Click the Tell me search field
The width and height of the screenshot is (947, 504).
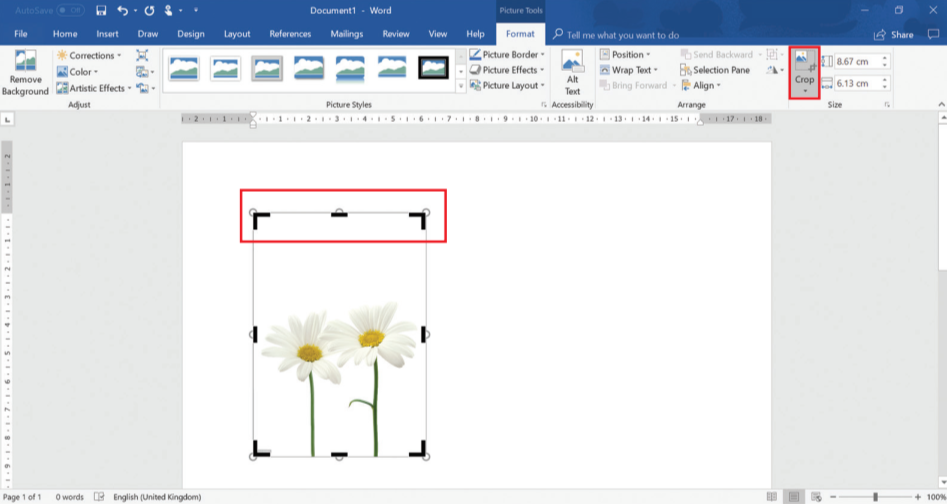click(622, 35)
